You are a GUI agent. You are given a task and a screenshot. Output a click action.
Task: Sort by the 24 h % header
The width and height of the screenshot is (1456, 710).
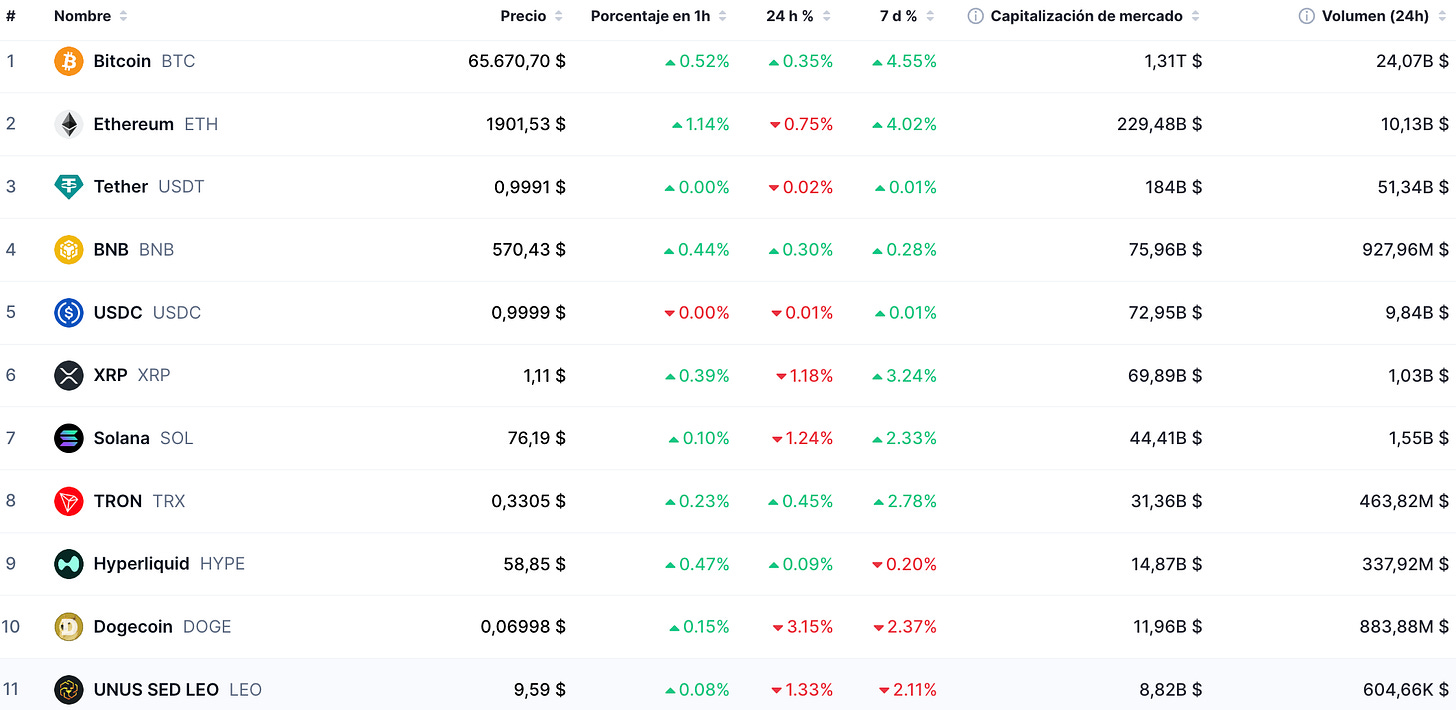pyautogui.click(x=790, y=16)
